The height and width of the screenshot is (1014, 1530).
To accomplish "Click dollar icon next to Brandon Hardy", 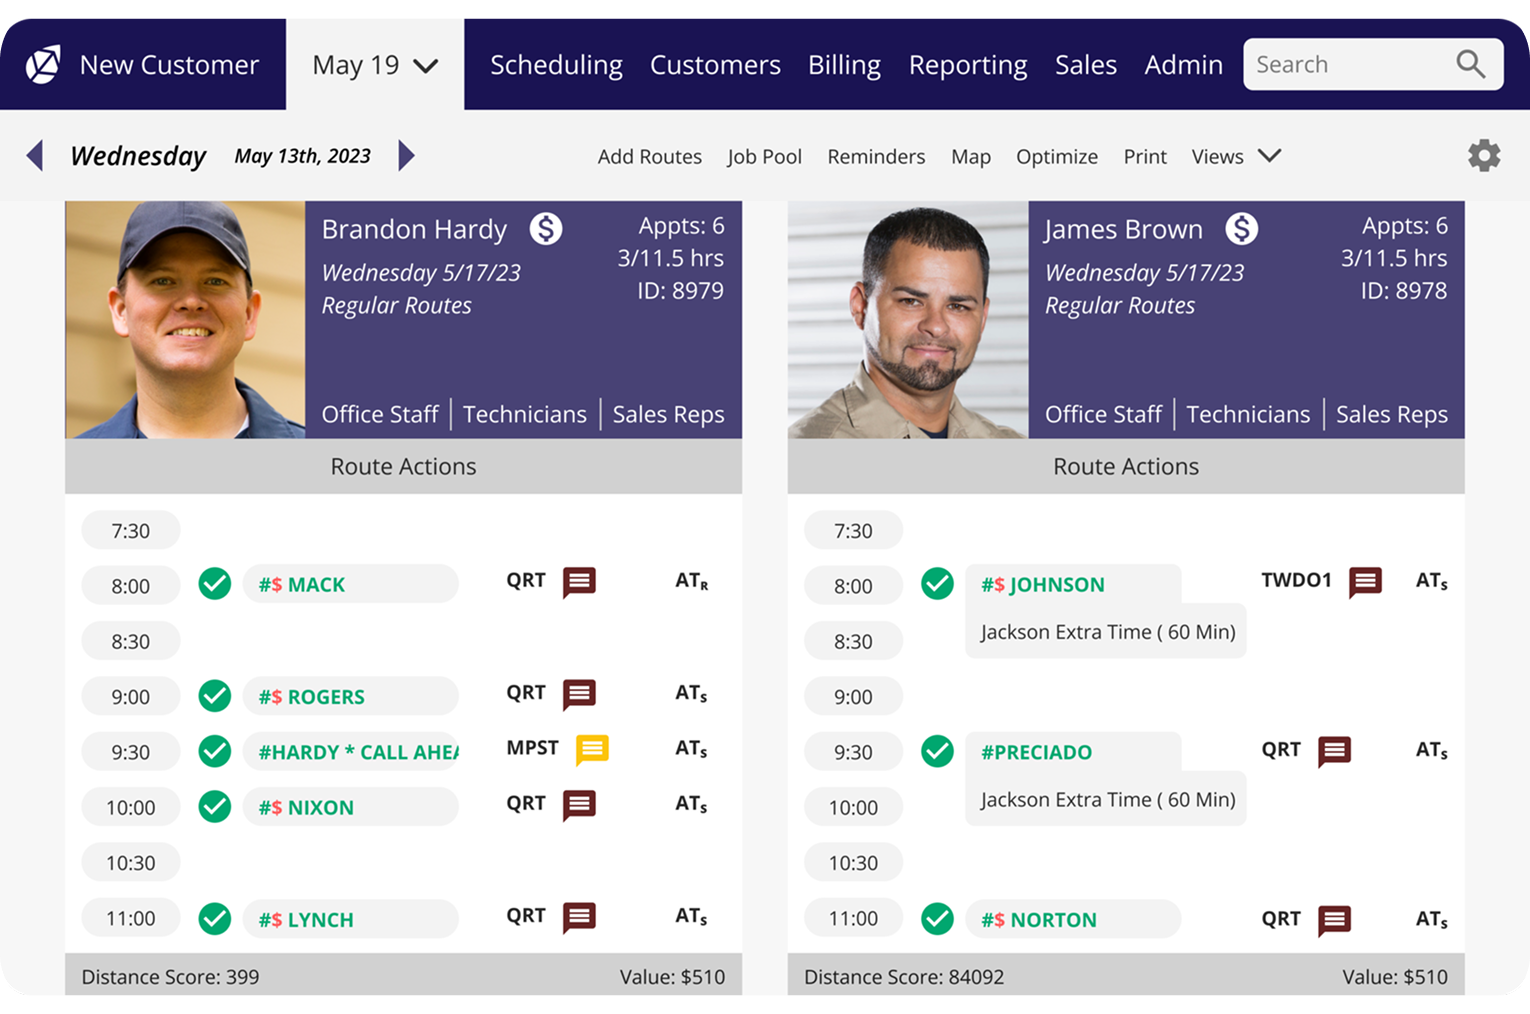I will point(546,229).
